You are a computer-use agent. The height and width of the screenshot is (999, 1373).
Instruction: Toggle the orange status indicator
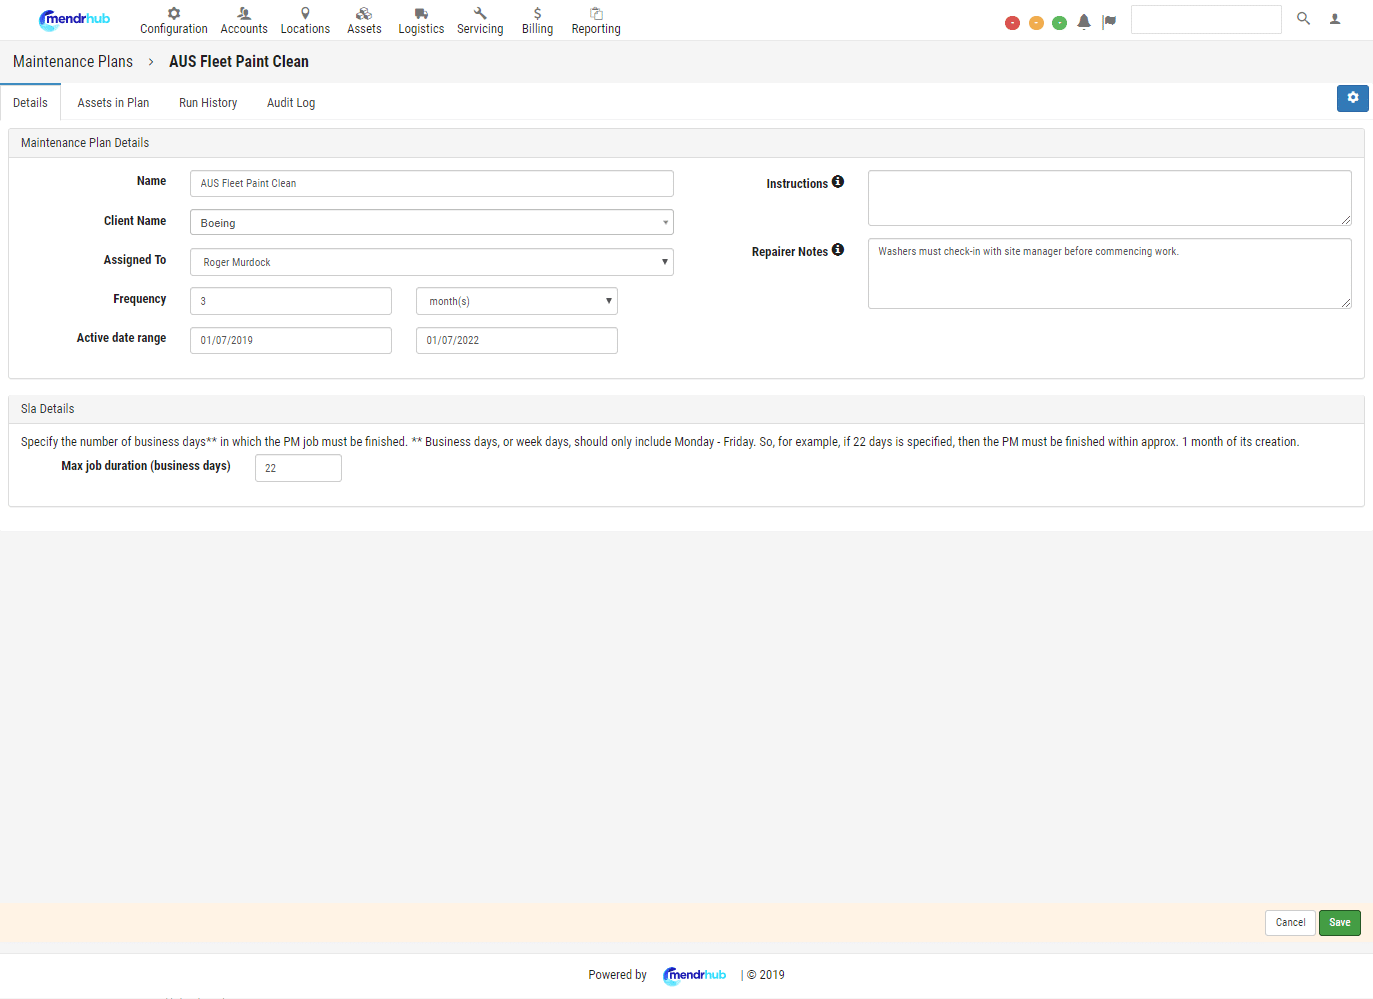pos(1036,21)
